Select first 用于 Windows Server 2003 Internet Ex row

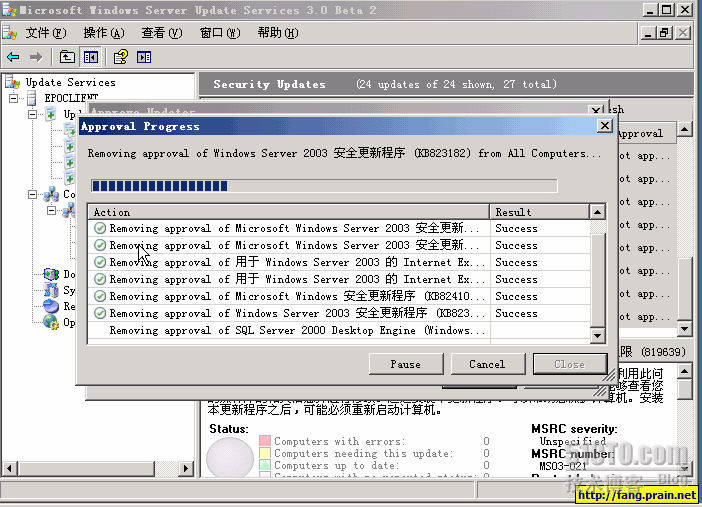click(x=339, y=262)
